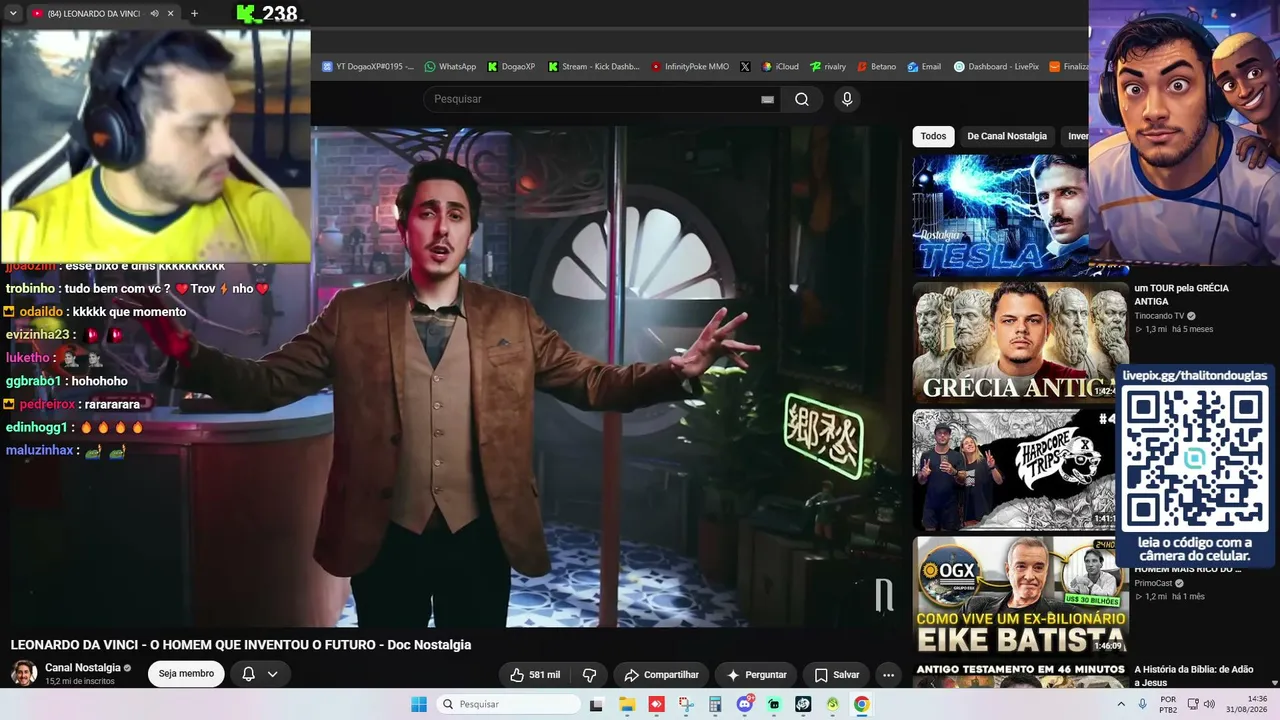
Task: Open the rivalry bookmark
Action: [x=828, y=67]
